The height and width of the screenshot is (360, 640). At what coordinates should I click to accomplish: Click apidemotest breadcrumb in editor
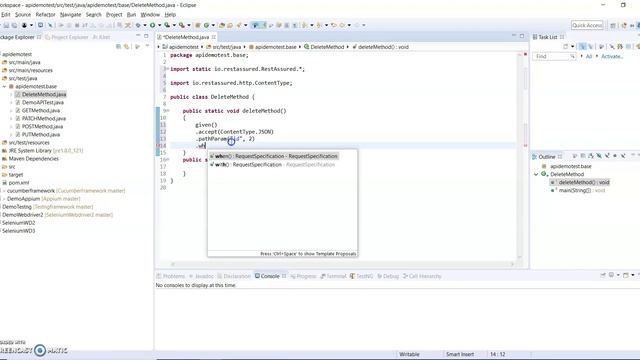tap(183, 47)
